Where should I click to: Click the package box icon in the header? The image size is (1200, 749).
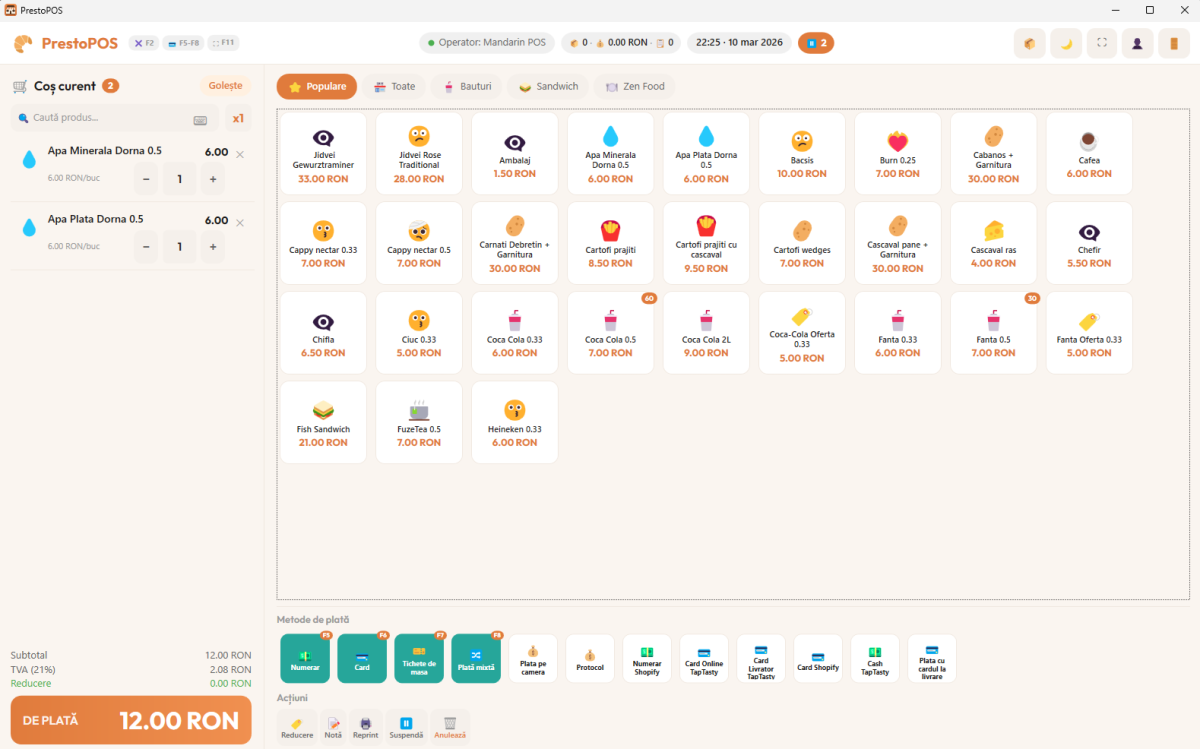[1029, 43]
